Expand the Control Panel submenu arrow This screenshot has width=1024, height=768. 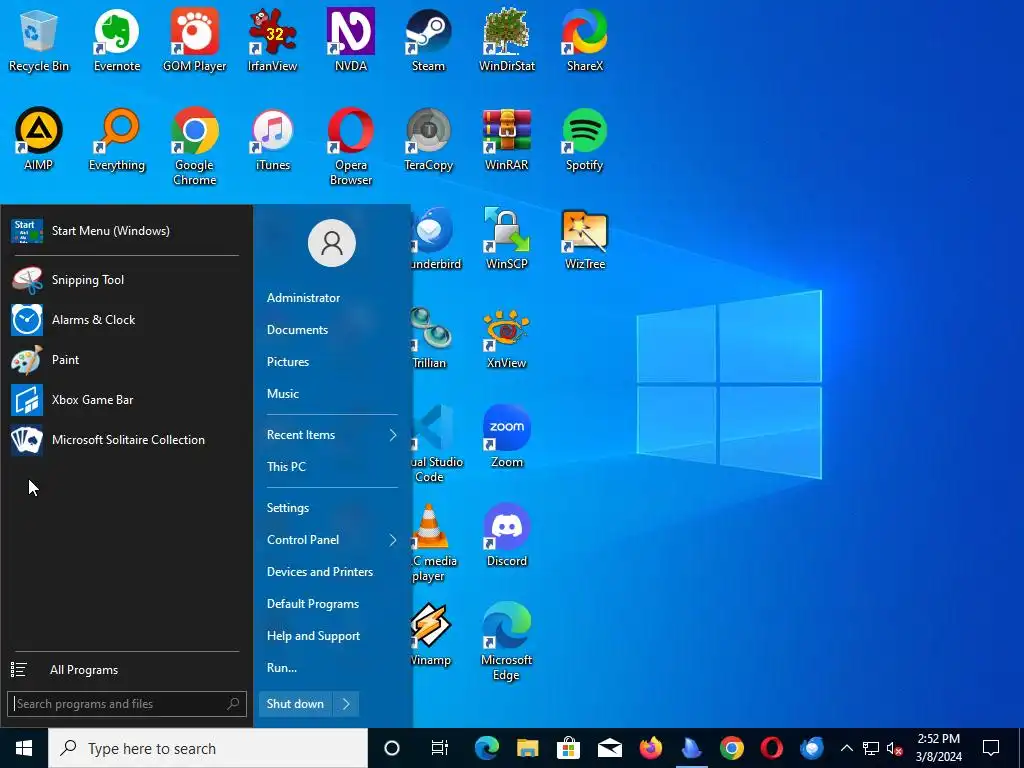pyautogui.click(x=392, y=540)
